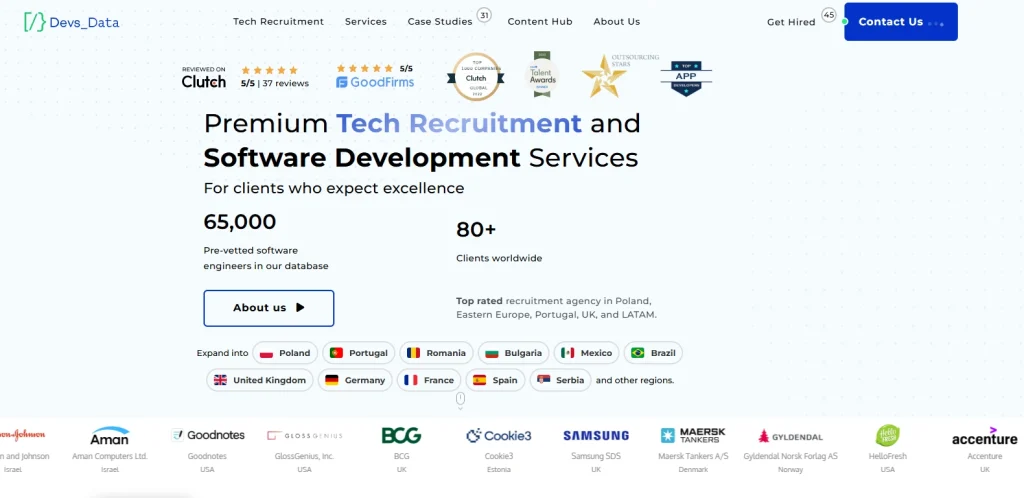The height and width of the screenshot is (498, 1024).
Task: Click the Maersk Tankers logo
Action: pyautogui.click(x=693, y=435)
